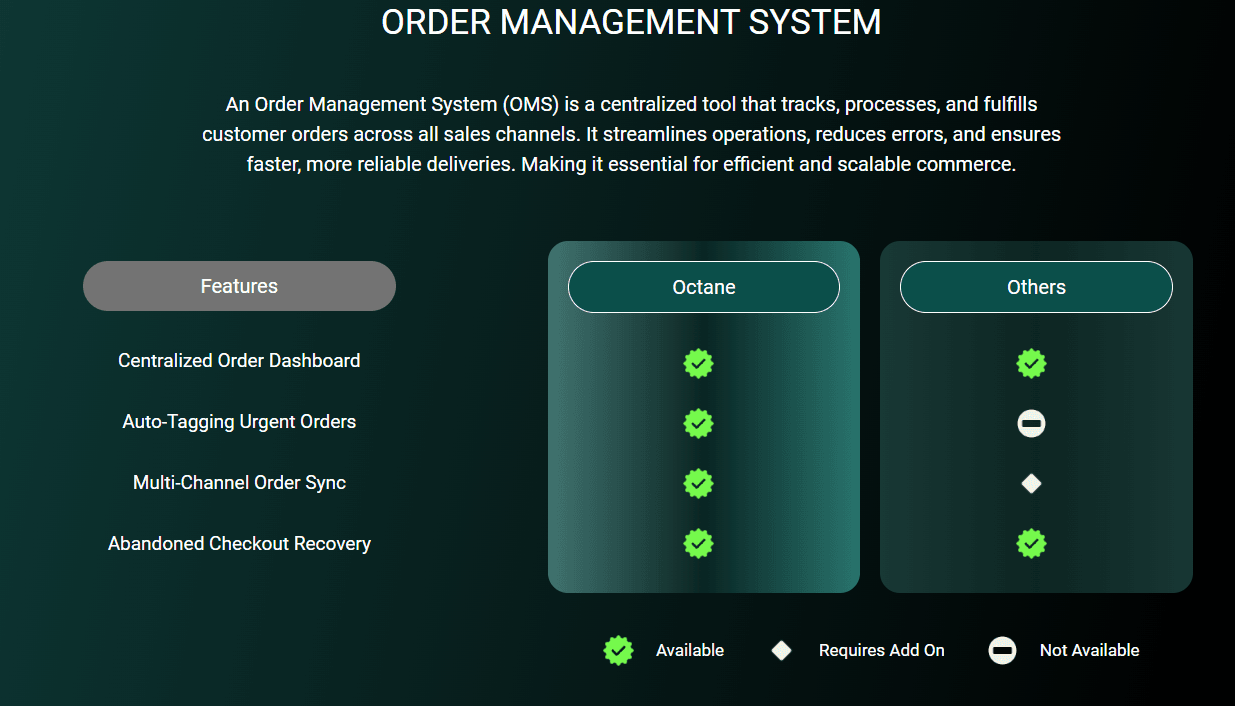Click the Centralized Order Dashboard feature label
The width and height of the screenshot is (1235, 706).
239,361
